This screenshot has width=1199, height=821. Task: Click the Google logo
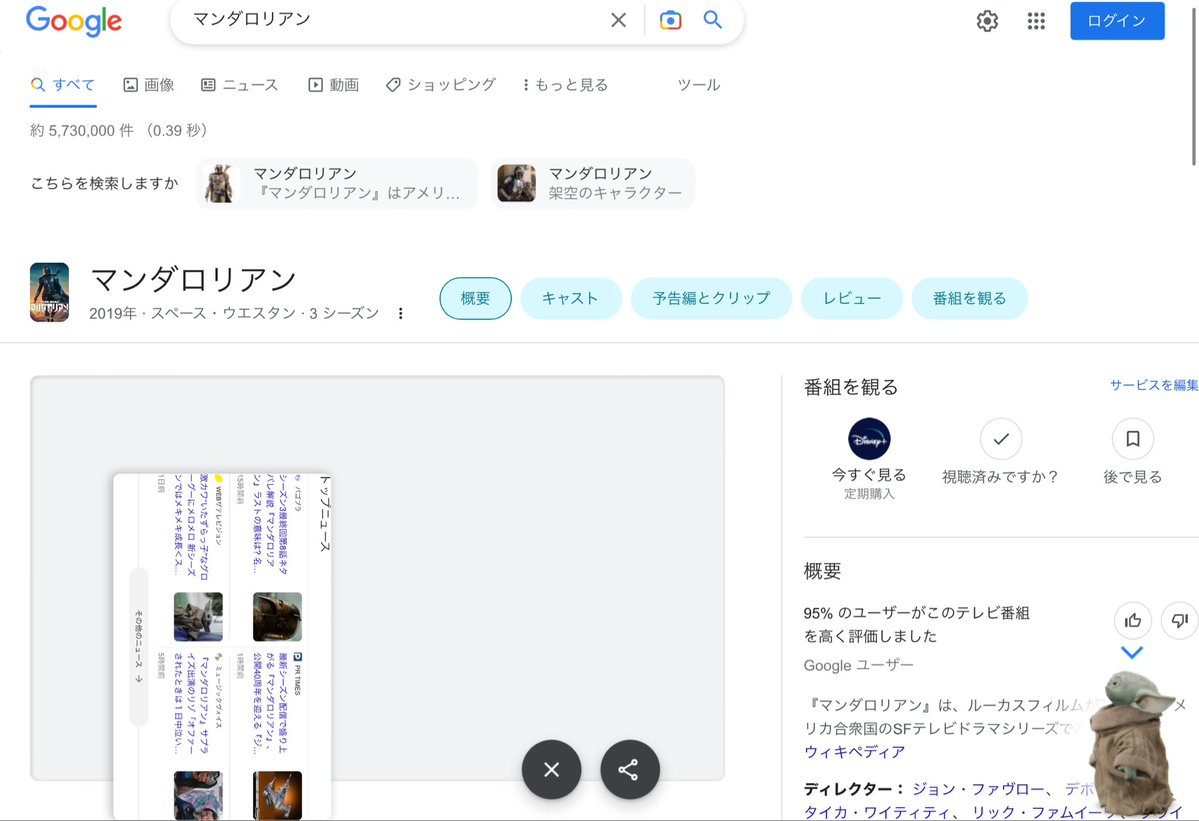[x=73, y=21]
